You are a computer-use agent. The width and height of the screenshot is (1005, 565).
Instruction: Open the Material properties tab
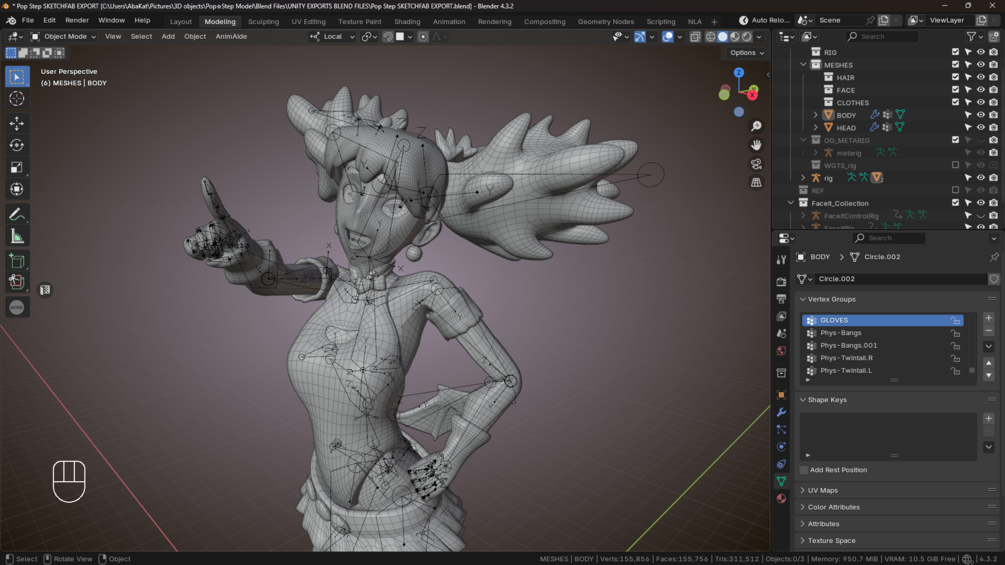coord(781,498)
